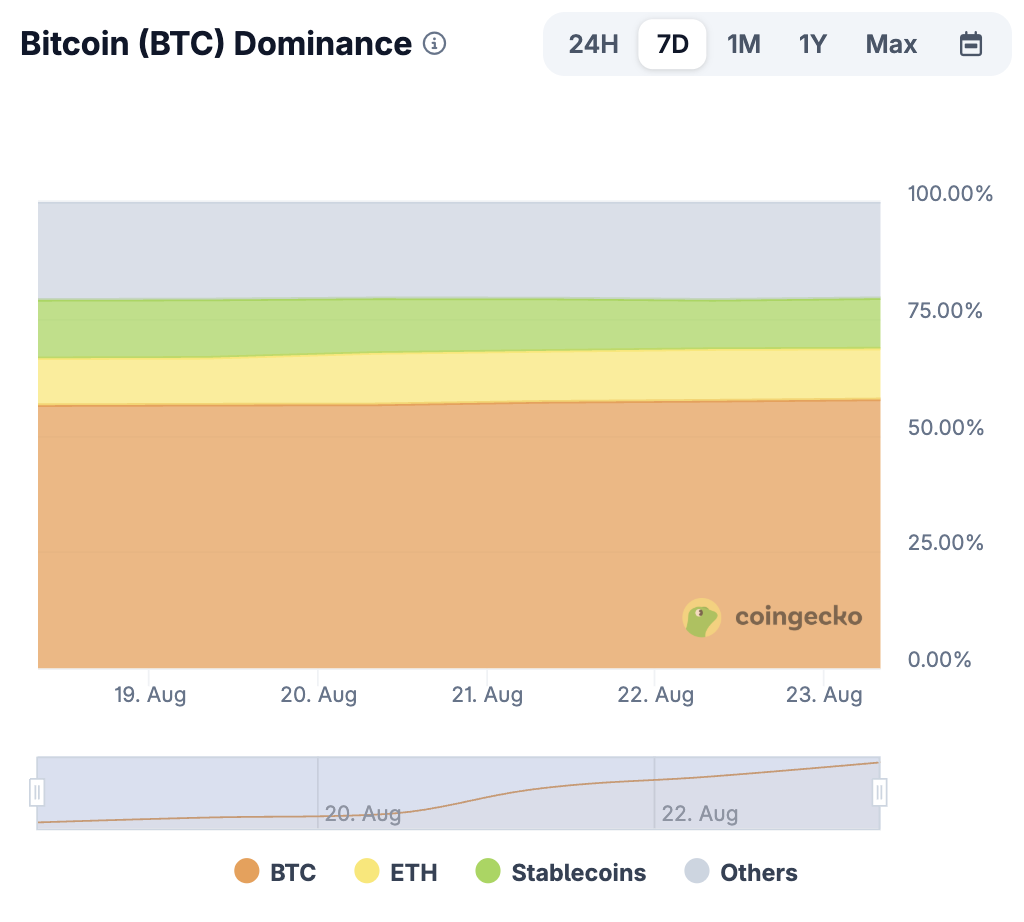Click the coingecko watermark text
This screenshot has width=1024, height=922.
798,617
